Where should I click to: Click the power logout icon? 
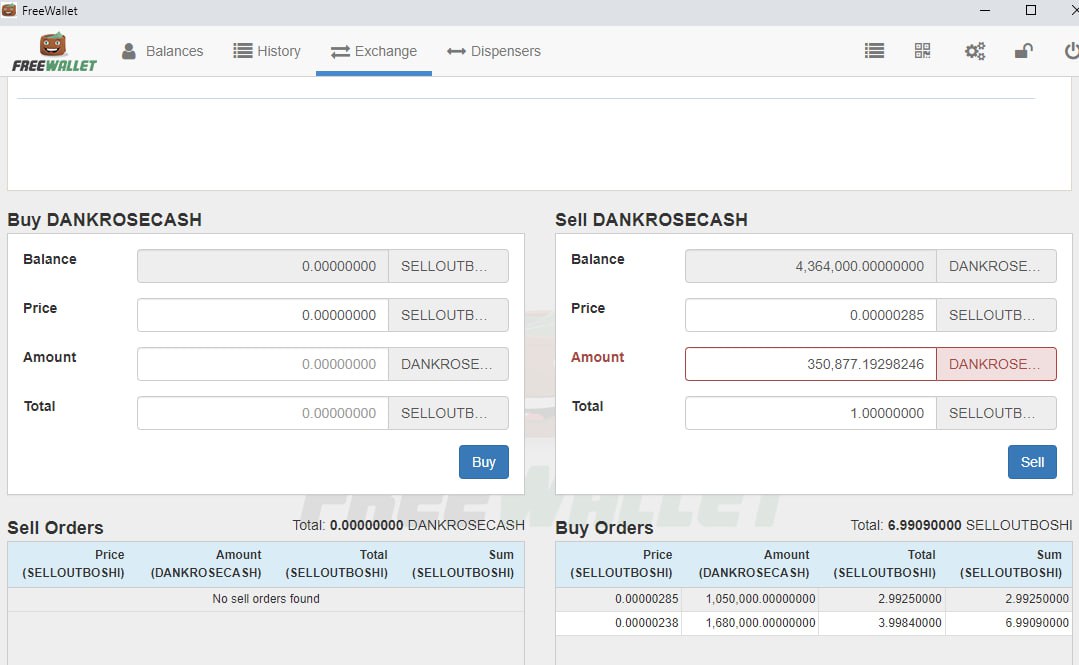click(1071, 51)
